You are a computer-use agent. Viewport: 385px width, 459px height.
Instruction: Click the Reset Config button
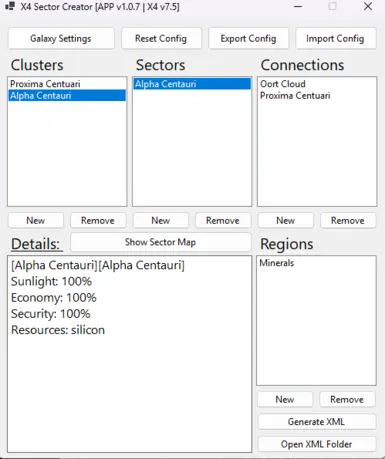coord(161,39)
